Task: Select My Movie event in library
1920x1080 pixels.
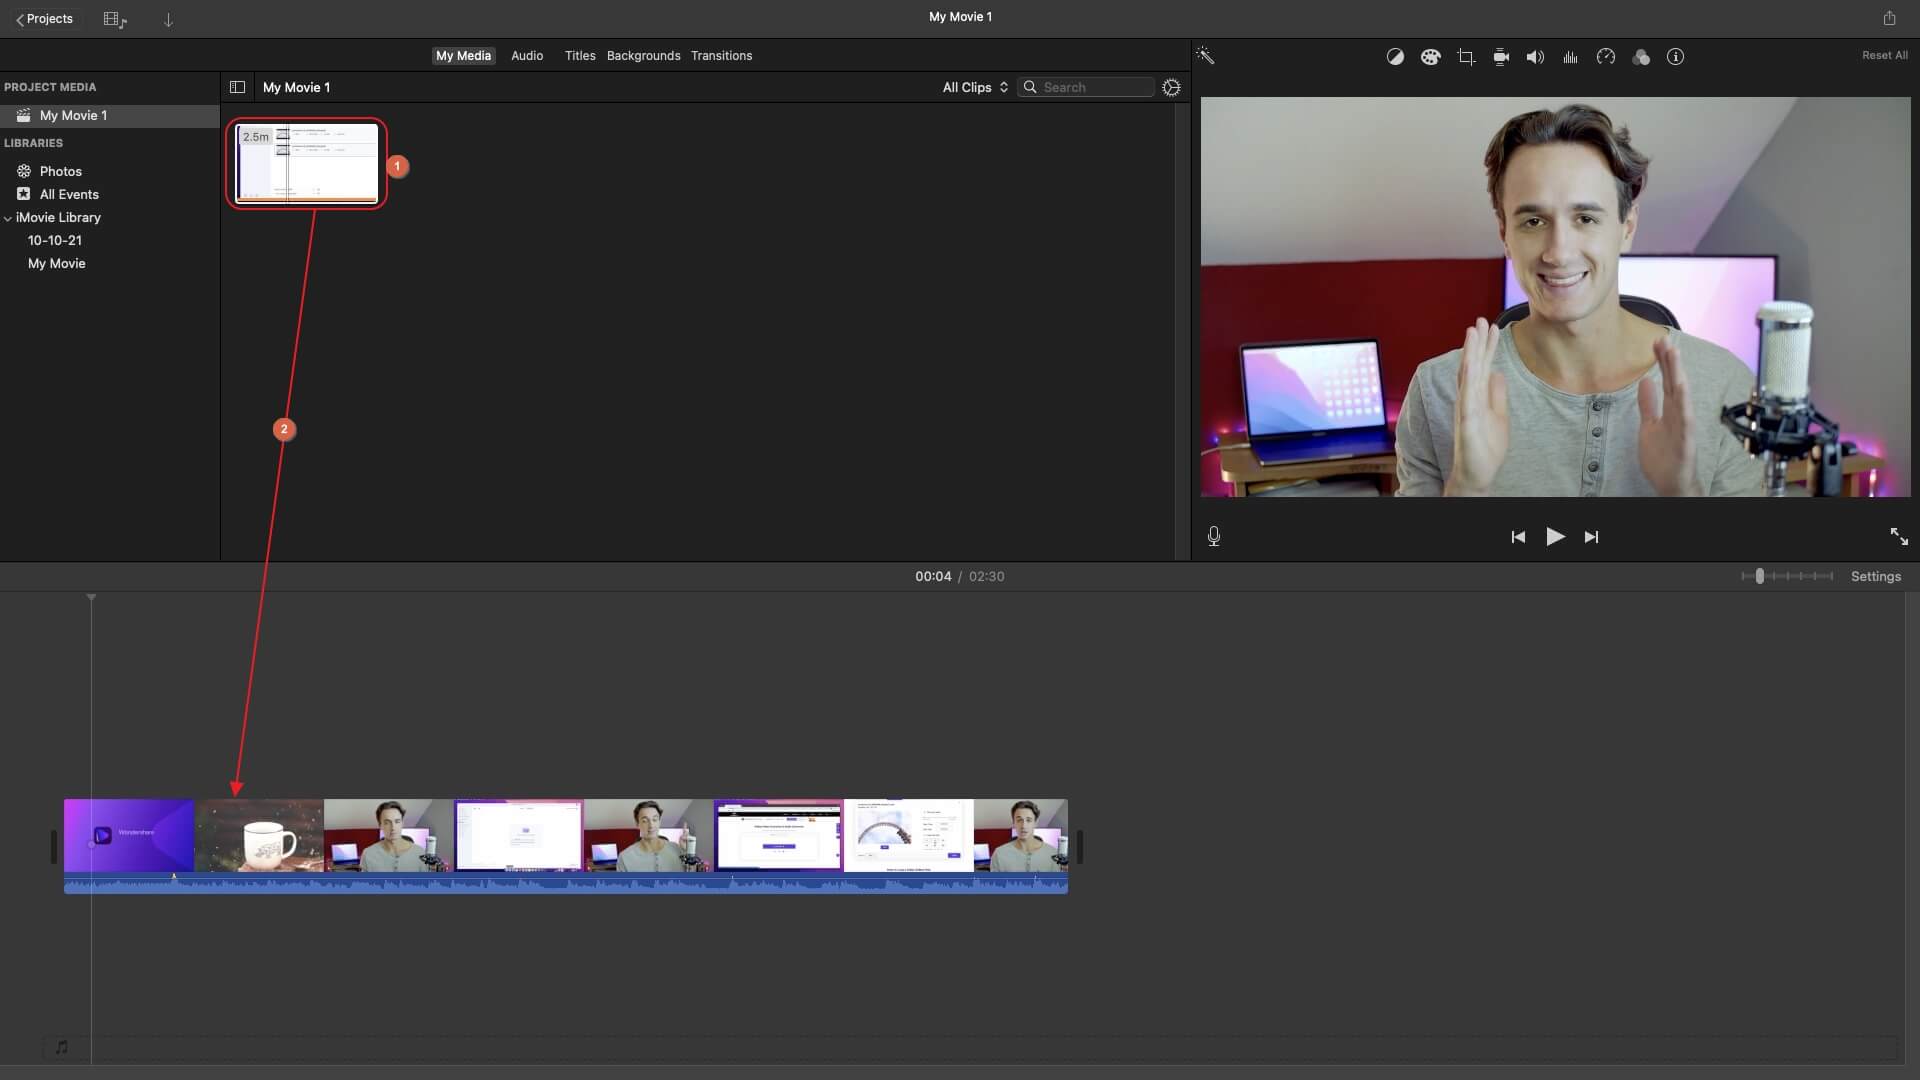Action: tap(57, 264)
